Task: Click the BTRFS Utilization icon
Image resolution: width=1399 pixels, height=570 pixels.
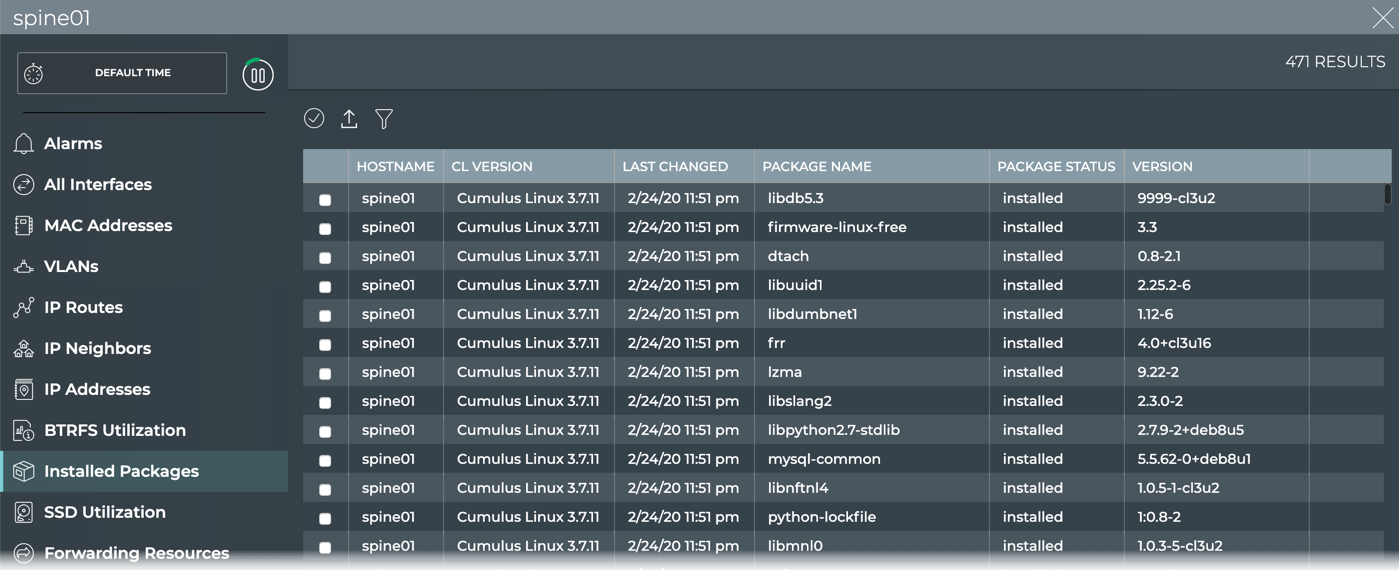Action: [x=24, y=431]
